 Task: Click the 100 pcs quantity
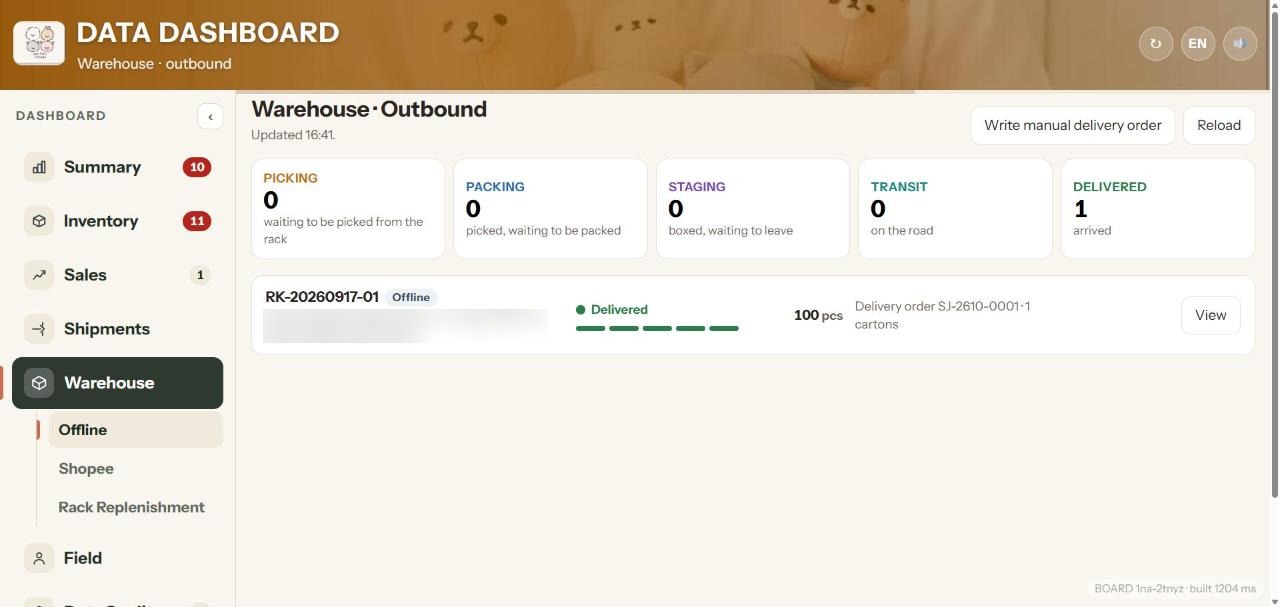coord(818,315)
